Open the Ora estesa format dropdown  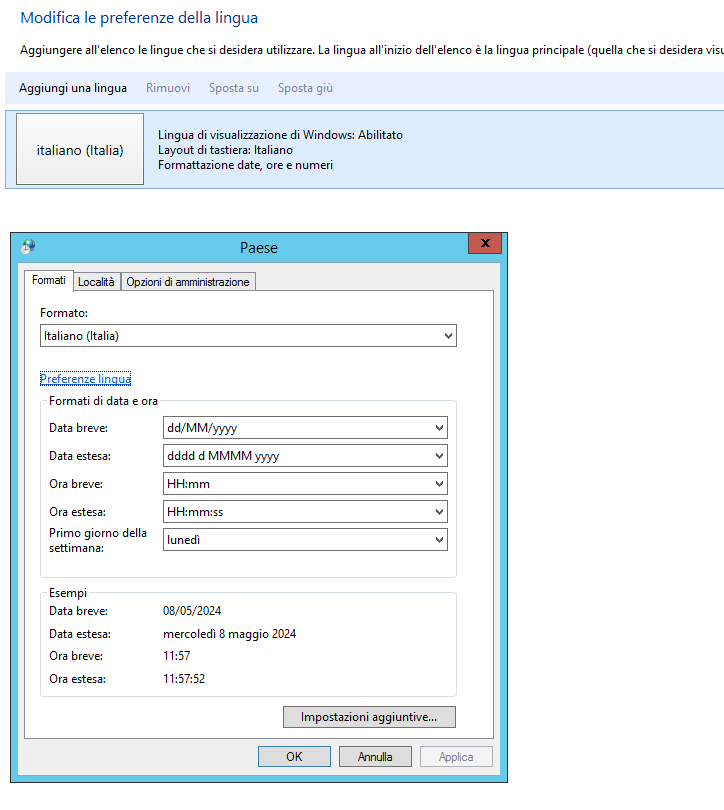[305, 511]
